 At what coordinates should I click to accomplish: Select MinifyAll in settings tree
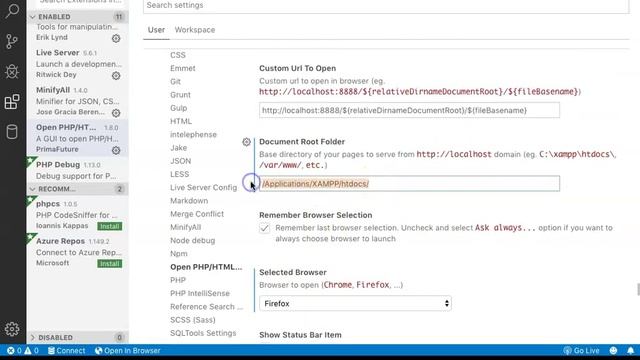(186, 227)
